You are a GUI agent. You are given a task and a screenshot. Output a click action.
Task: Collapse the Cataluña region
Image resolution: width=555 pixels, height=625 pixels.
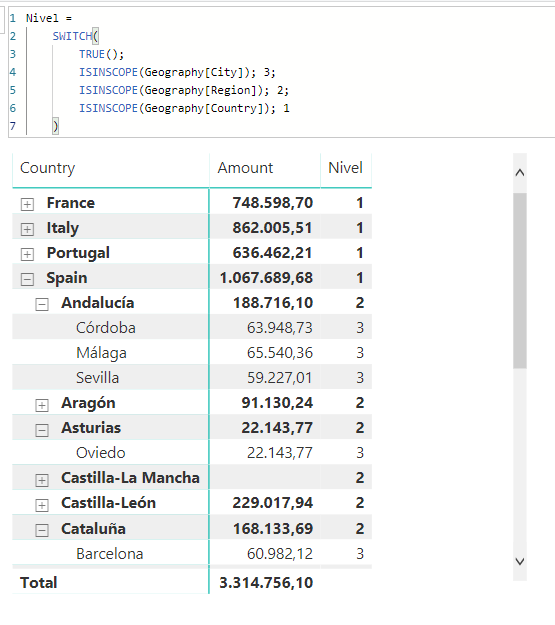(42, 531)
